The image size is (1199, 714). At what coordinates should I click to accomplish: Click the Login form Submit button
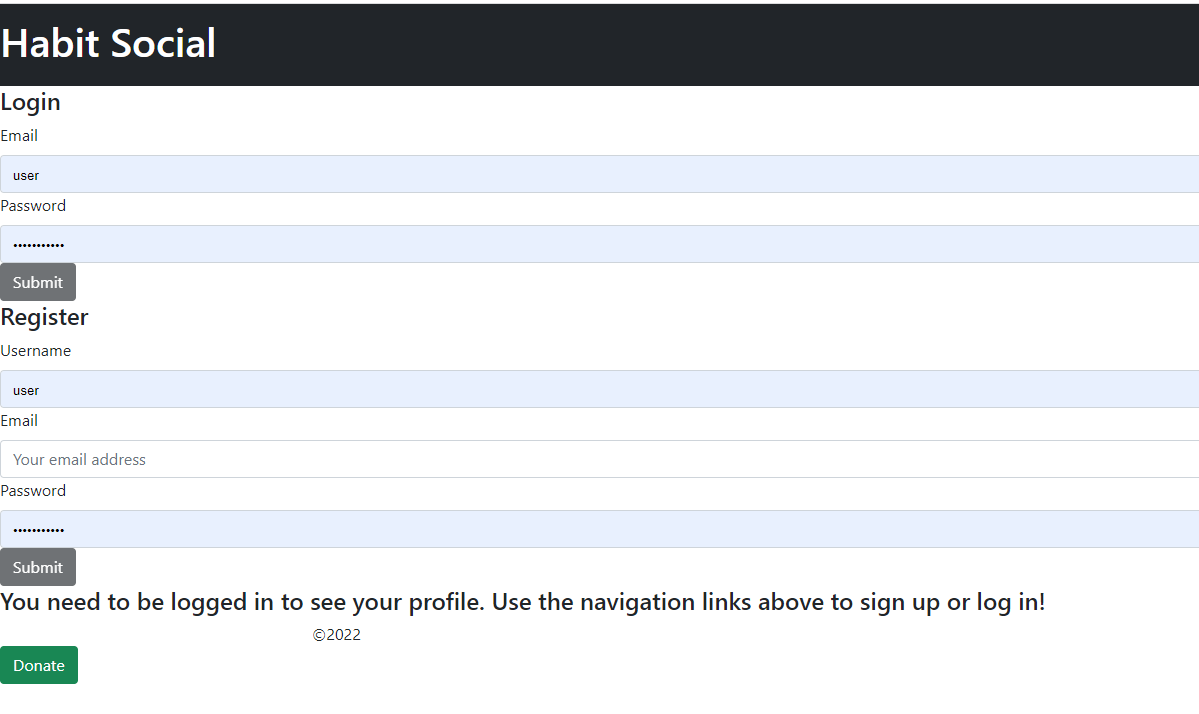[37, 282]
